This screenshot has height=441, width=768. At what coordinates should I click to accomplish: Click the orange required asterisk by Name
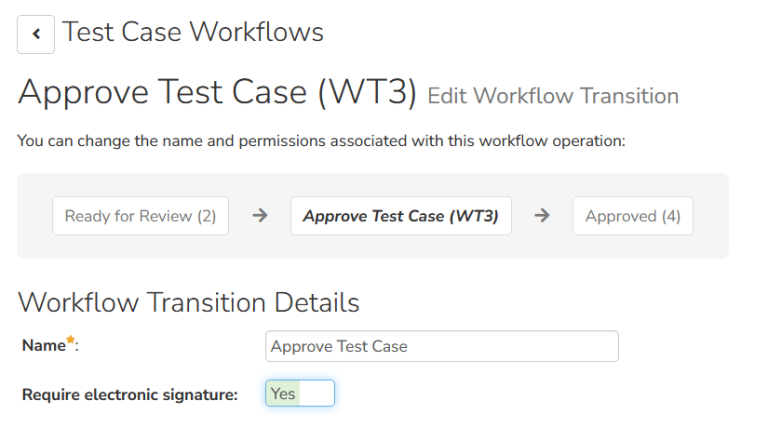coord(71,339)
